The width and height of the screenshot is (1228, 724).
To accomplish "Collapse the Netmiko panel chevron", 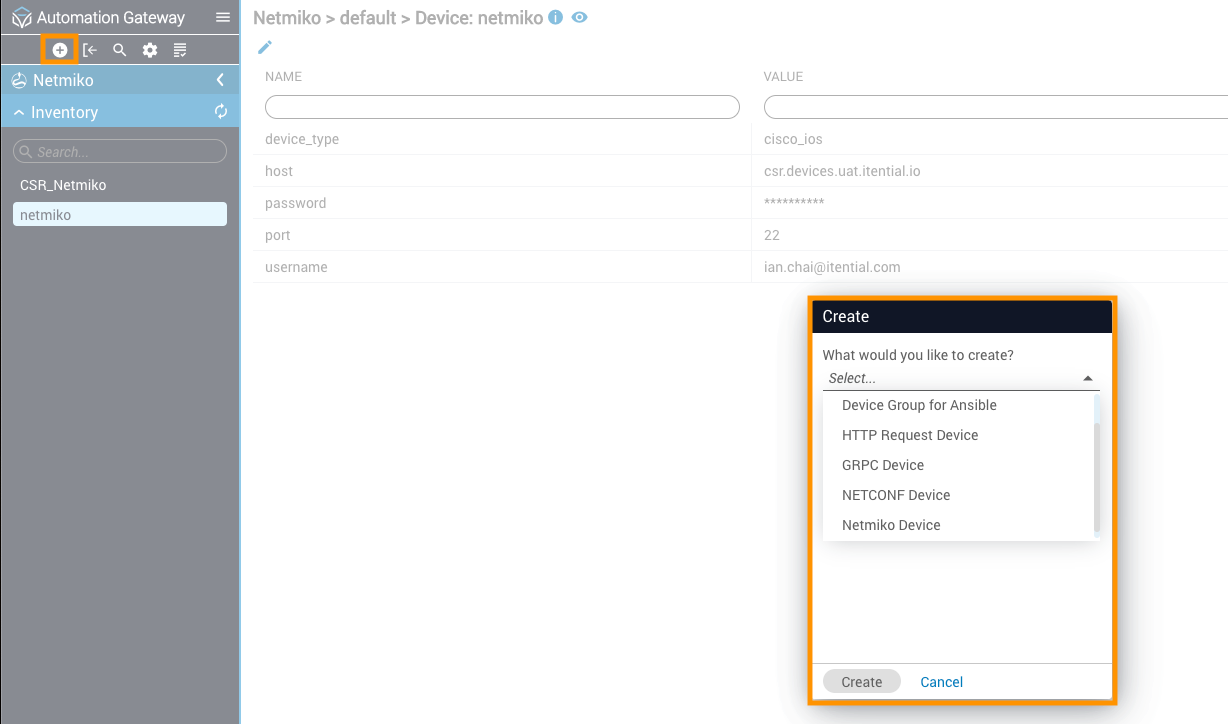I will pyautogui.click(x=220, y=80).
